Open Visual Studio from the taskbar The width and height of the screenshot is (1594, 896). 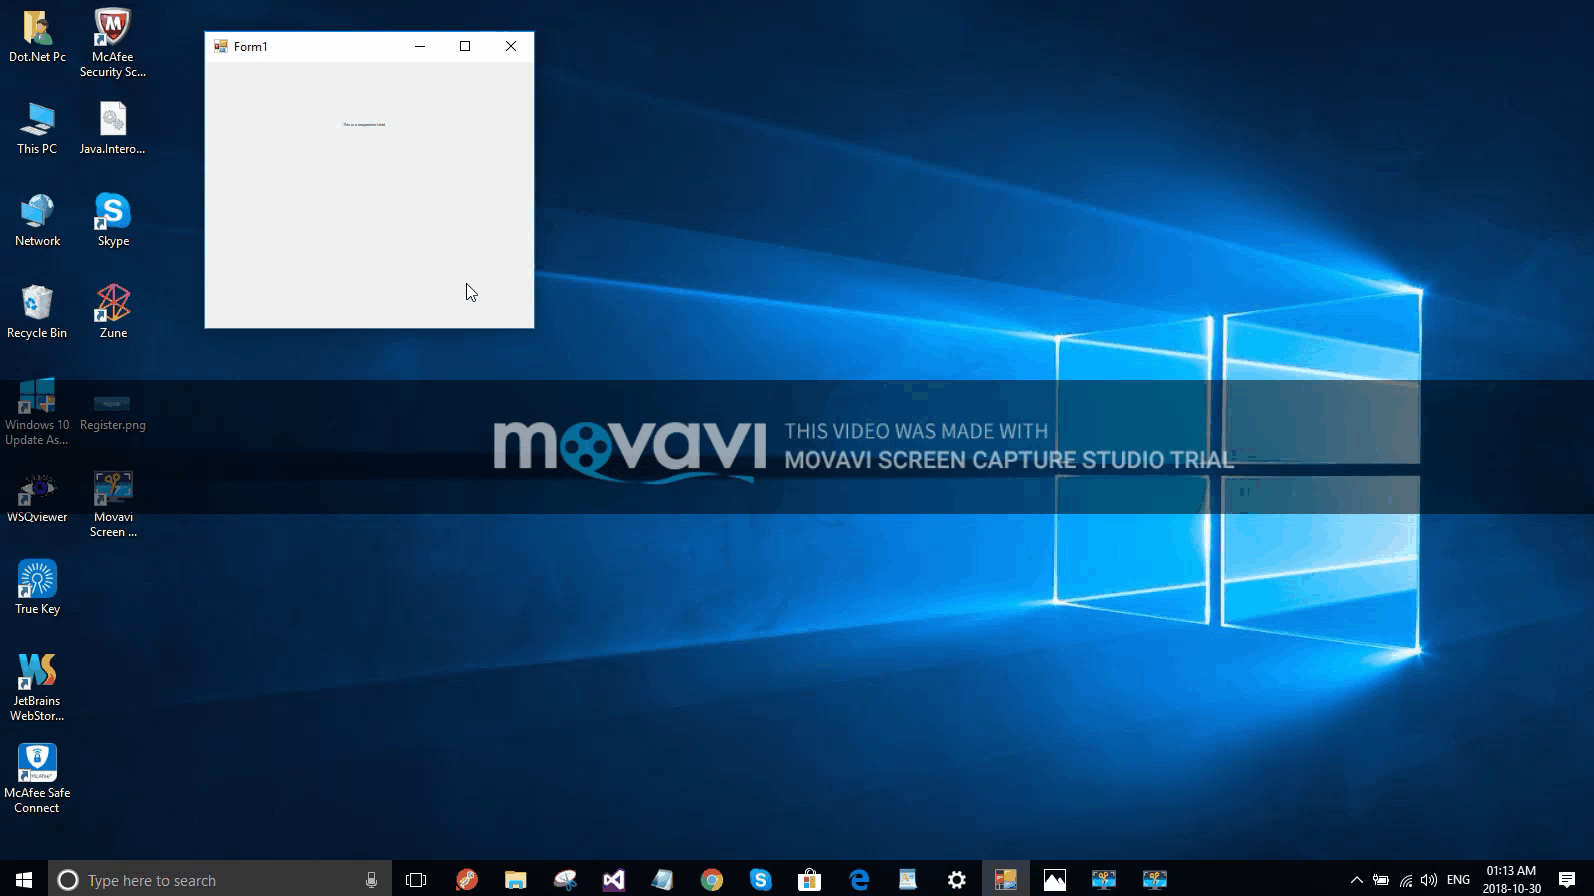(x=613, y=880)
